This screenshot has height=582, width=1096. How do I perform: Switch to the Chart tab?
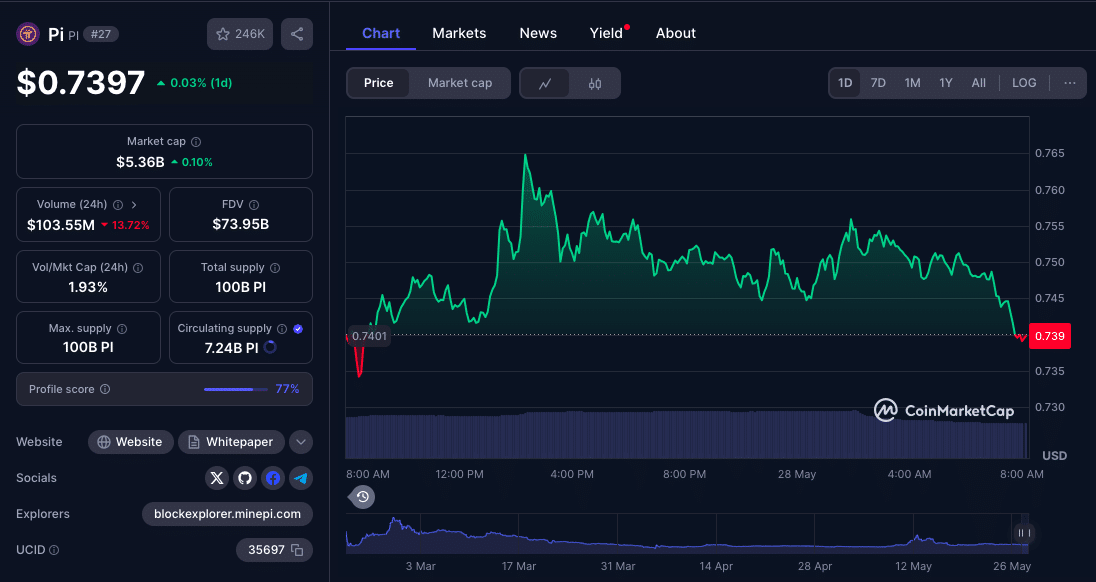pyautogui.click(x=381, y=33)
